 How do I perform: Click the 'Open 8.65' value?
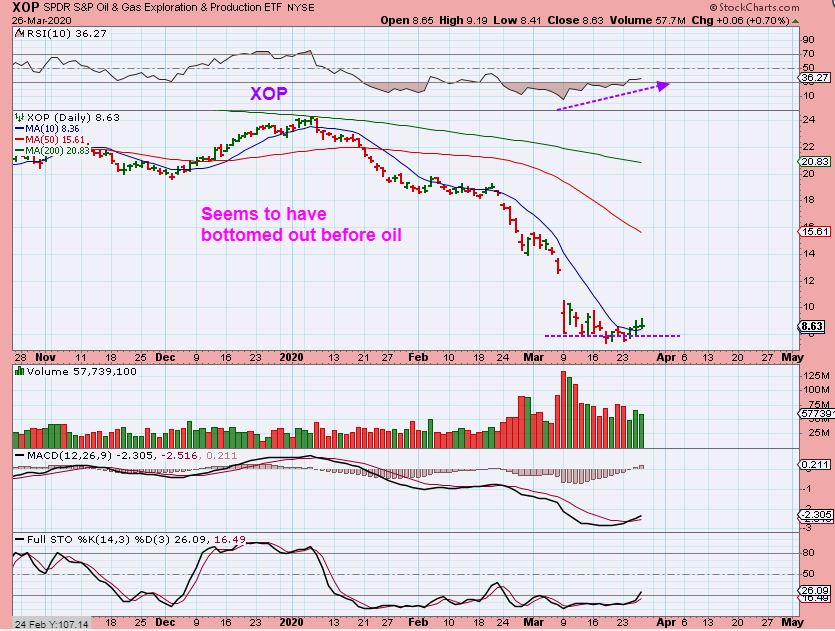tap(407, 20)
